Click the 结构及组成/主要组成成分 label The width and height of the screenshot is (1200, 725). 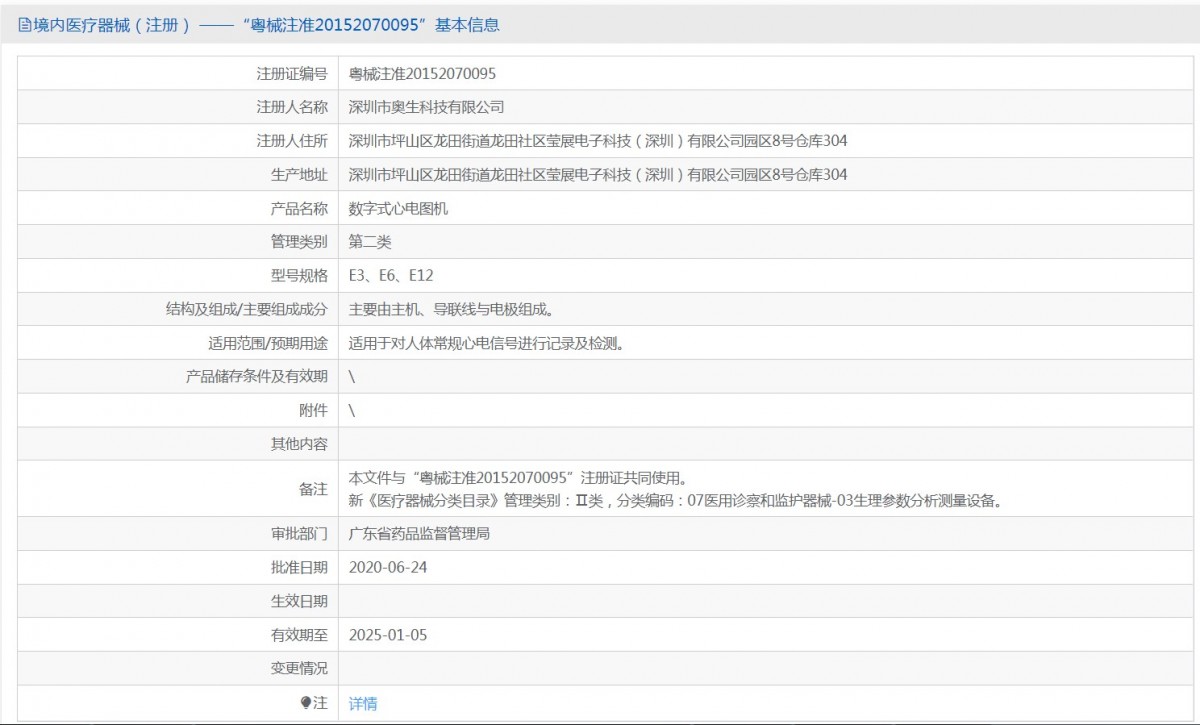coord(247,310)
